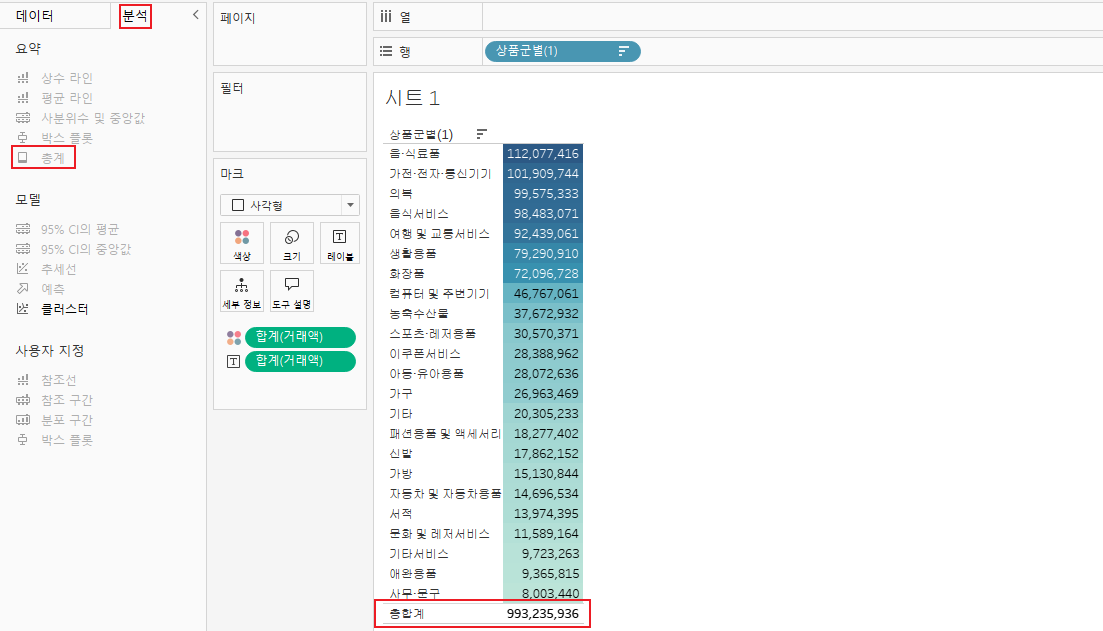Select the 화장품 row label
This screenshot has height=631, width=1103.
pyautogui.click(x=407, y=274)
